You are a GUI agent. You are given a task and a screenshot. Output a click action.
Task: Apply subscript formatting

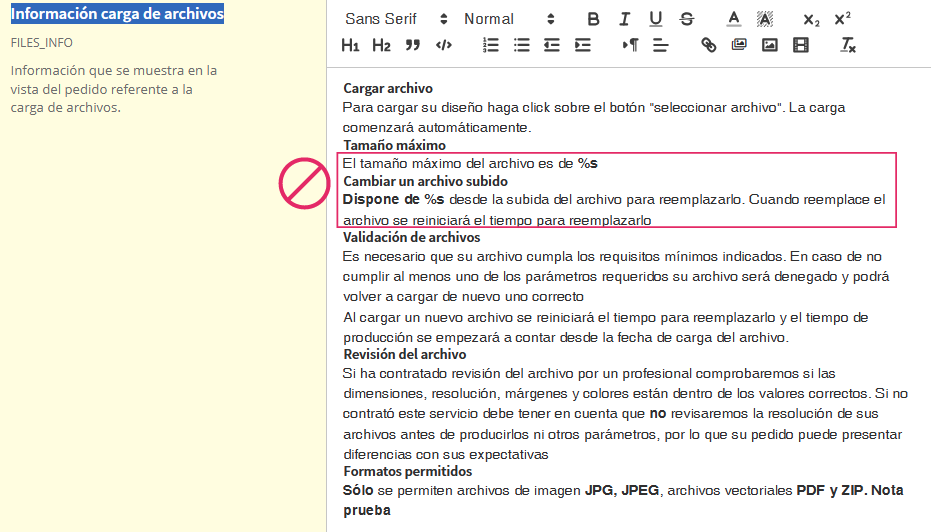811,19
